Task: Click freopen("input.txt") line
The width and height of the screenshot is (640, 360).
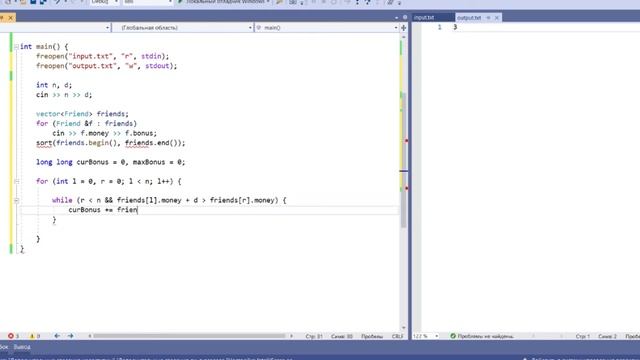Action: coord(102,56)
